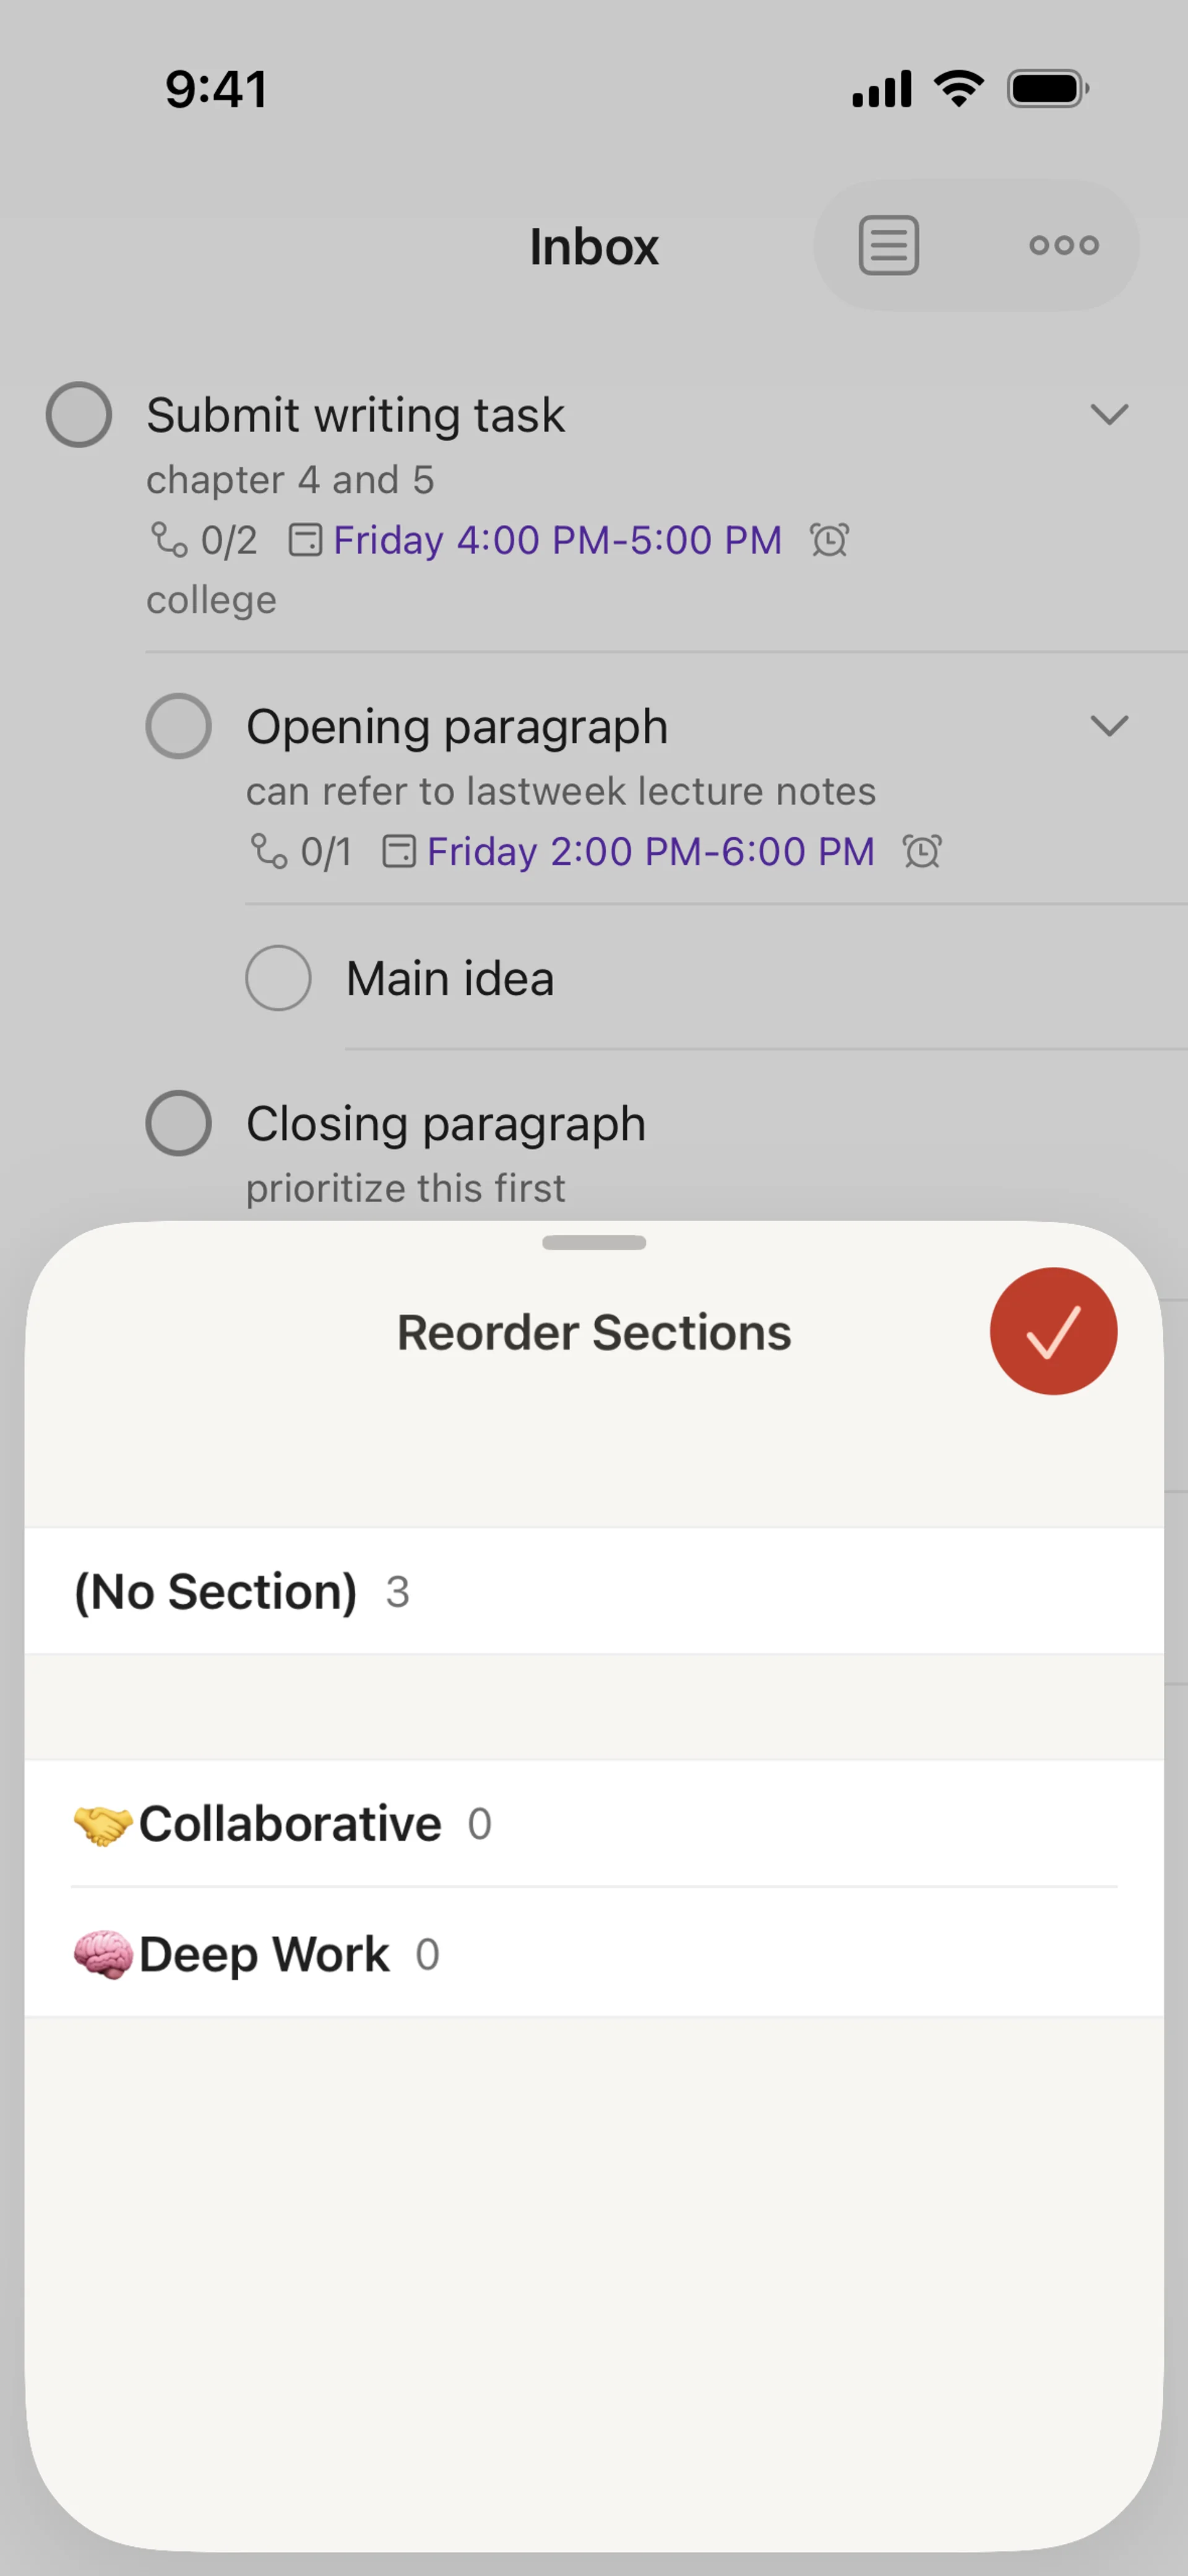Open the Friday 2:00 PM-6:00 PM date link
This screenshot has width=1188, height=2576.
click(650, 852)
